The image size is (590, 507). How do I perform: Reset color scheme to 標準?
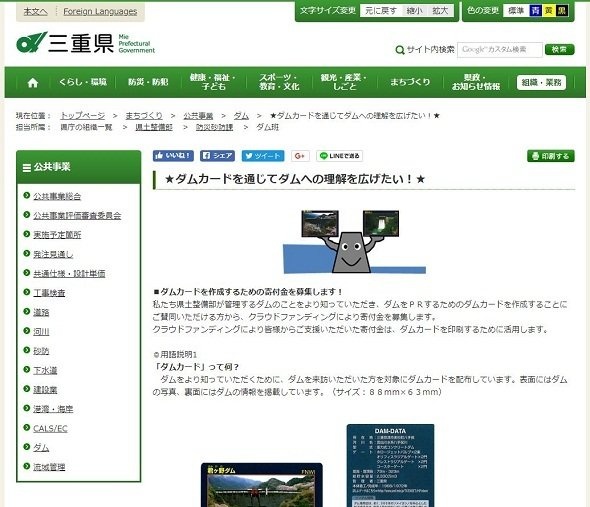tap(516, 11)
